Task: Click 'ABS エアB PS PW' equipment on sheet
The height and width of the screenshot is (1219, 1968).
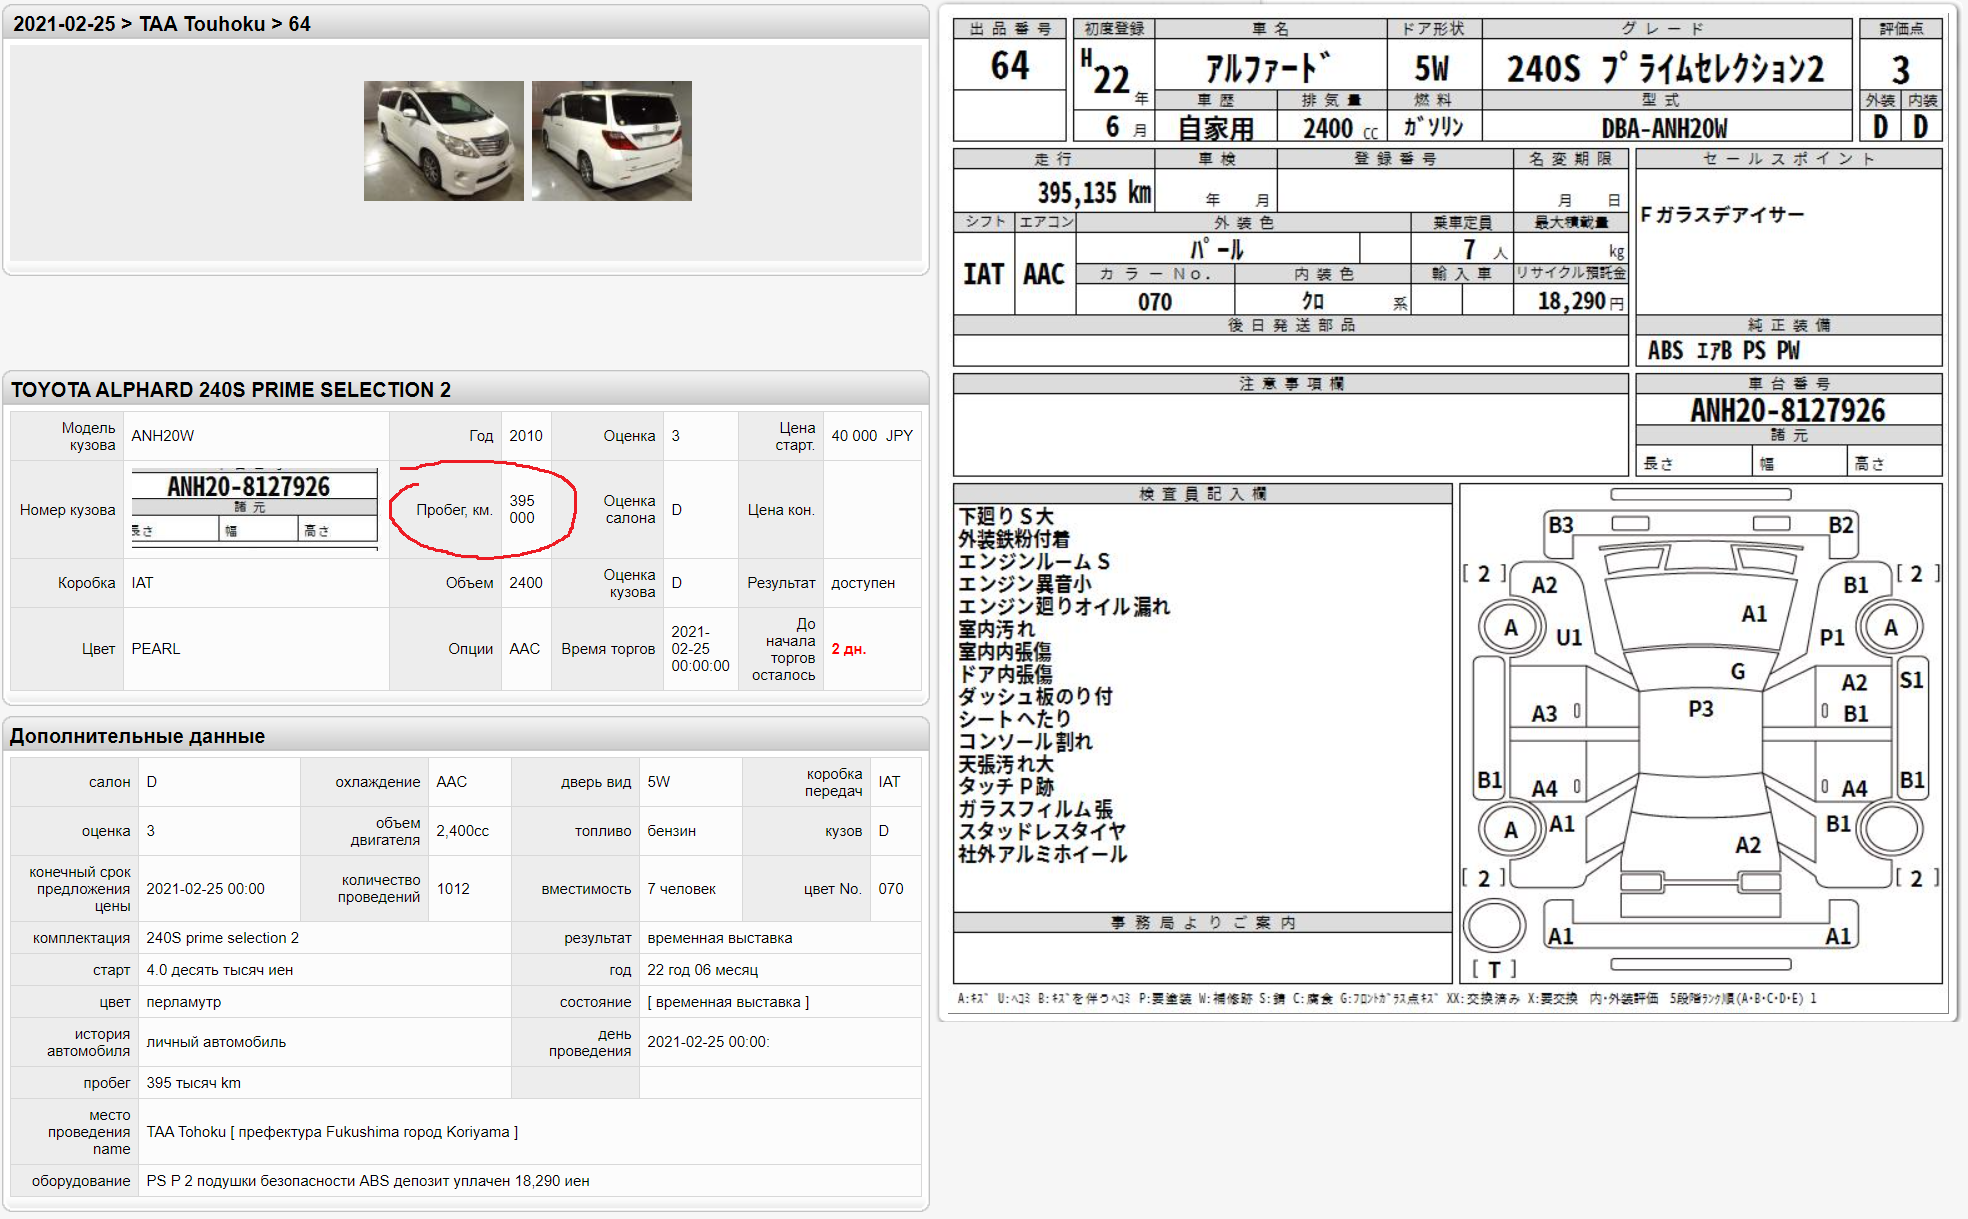Action: point(1724,351)
